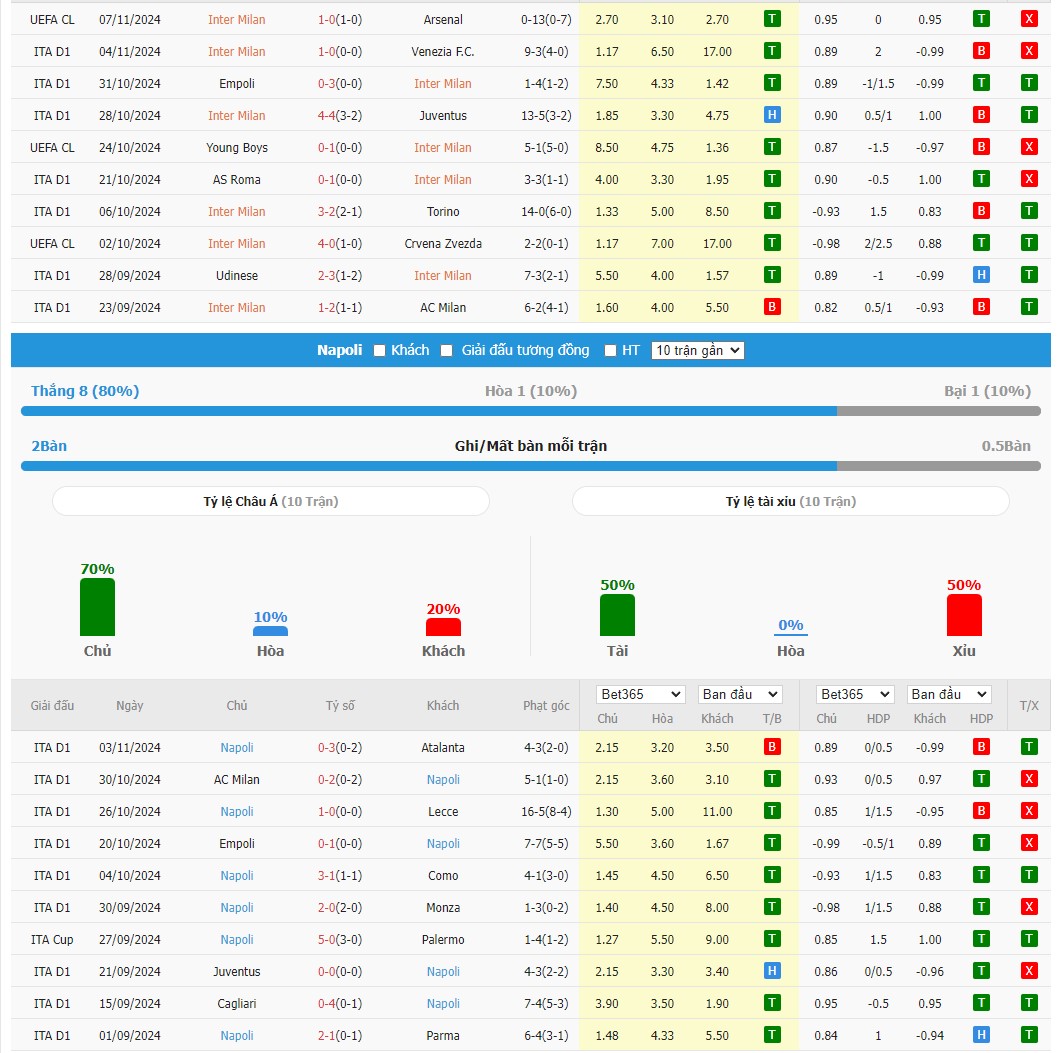
Task: Click the Giải đấu column header
Action: pos(52,705)
